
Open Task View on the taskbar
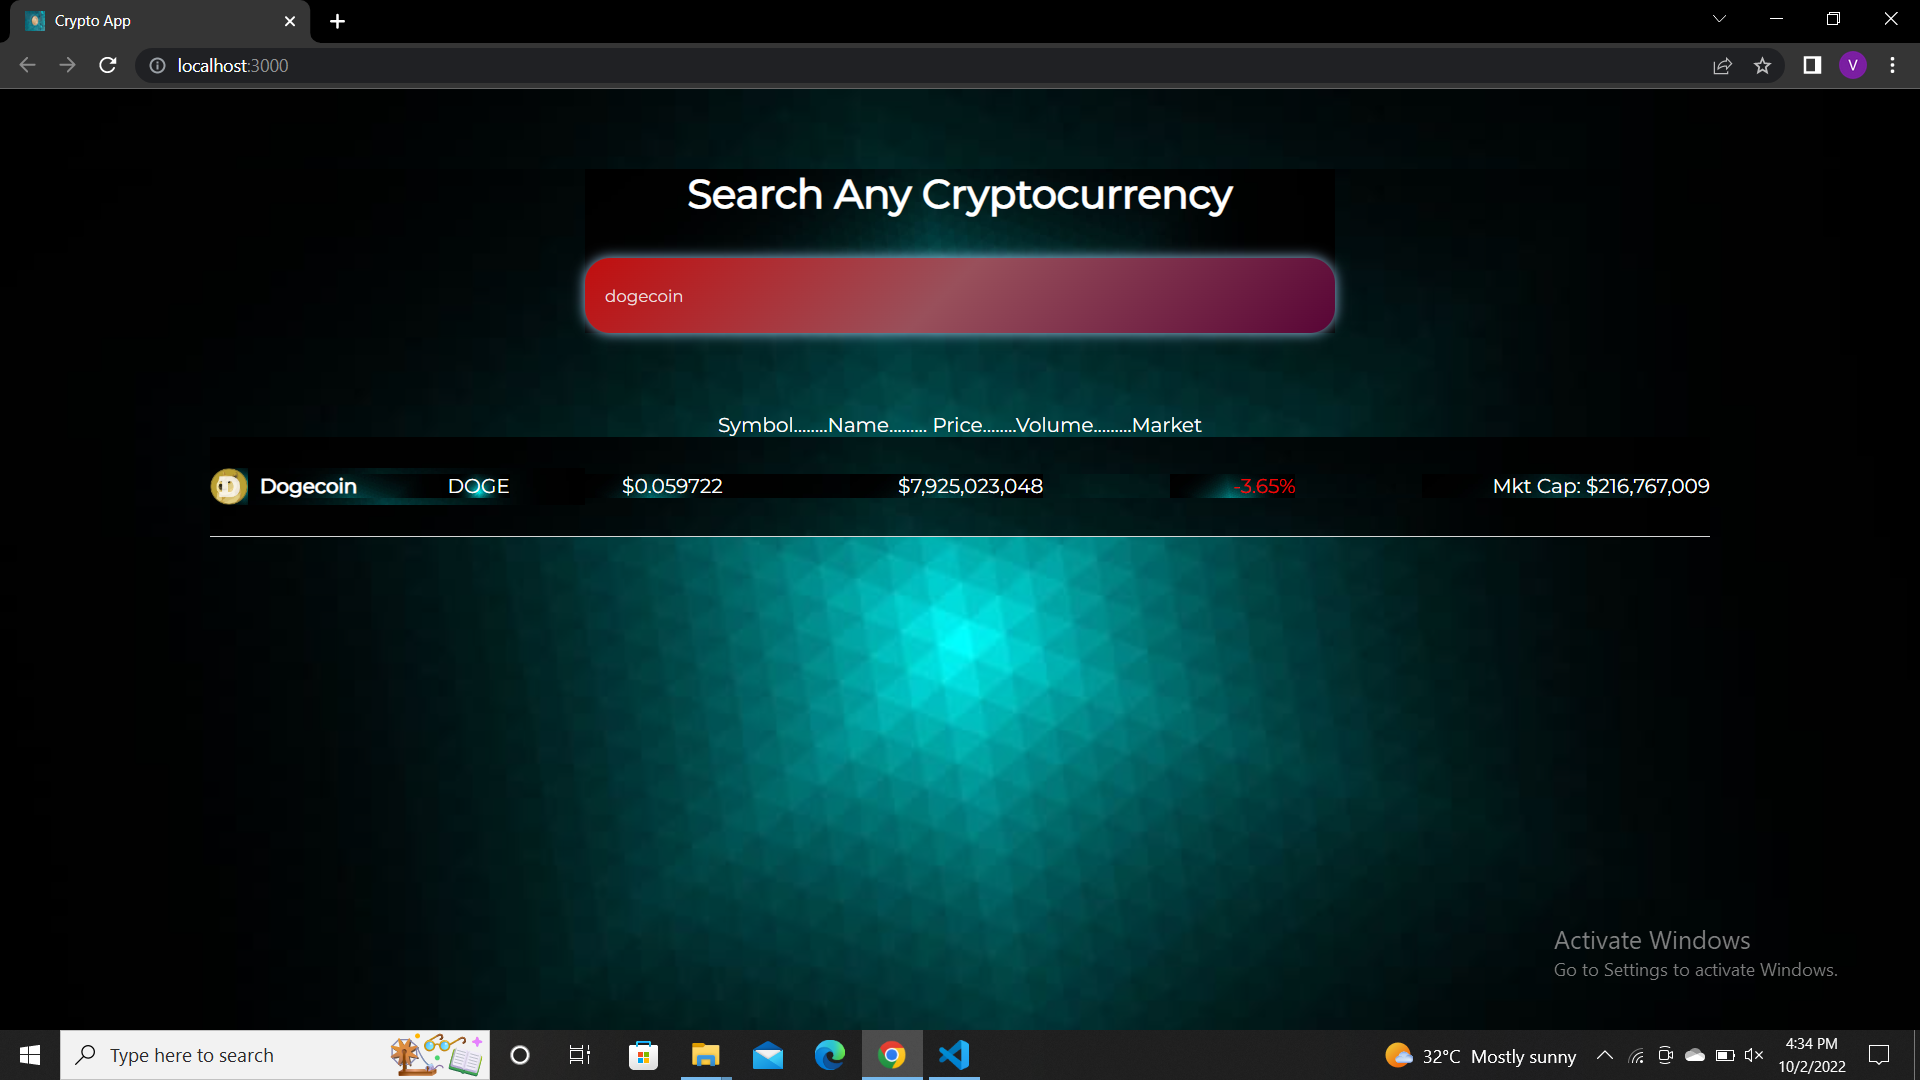[x=579, y=1055]
